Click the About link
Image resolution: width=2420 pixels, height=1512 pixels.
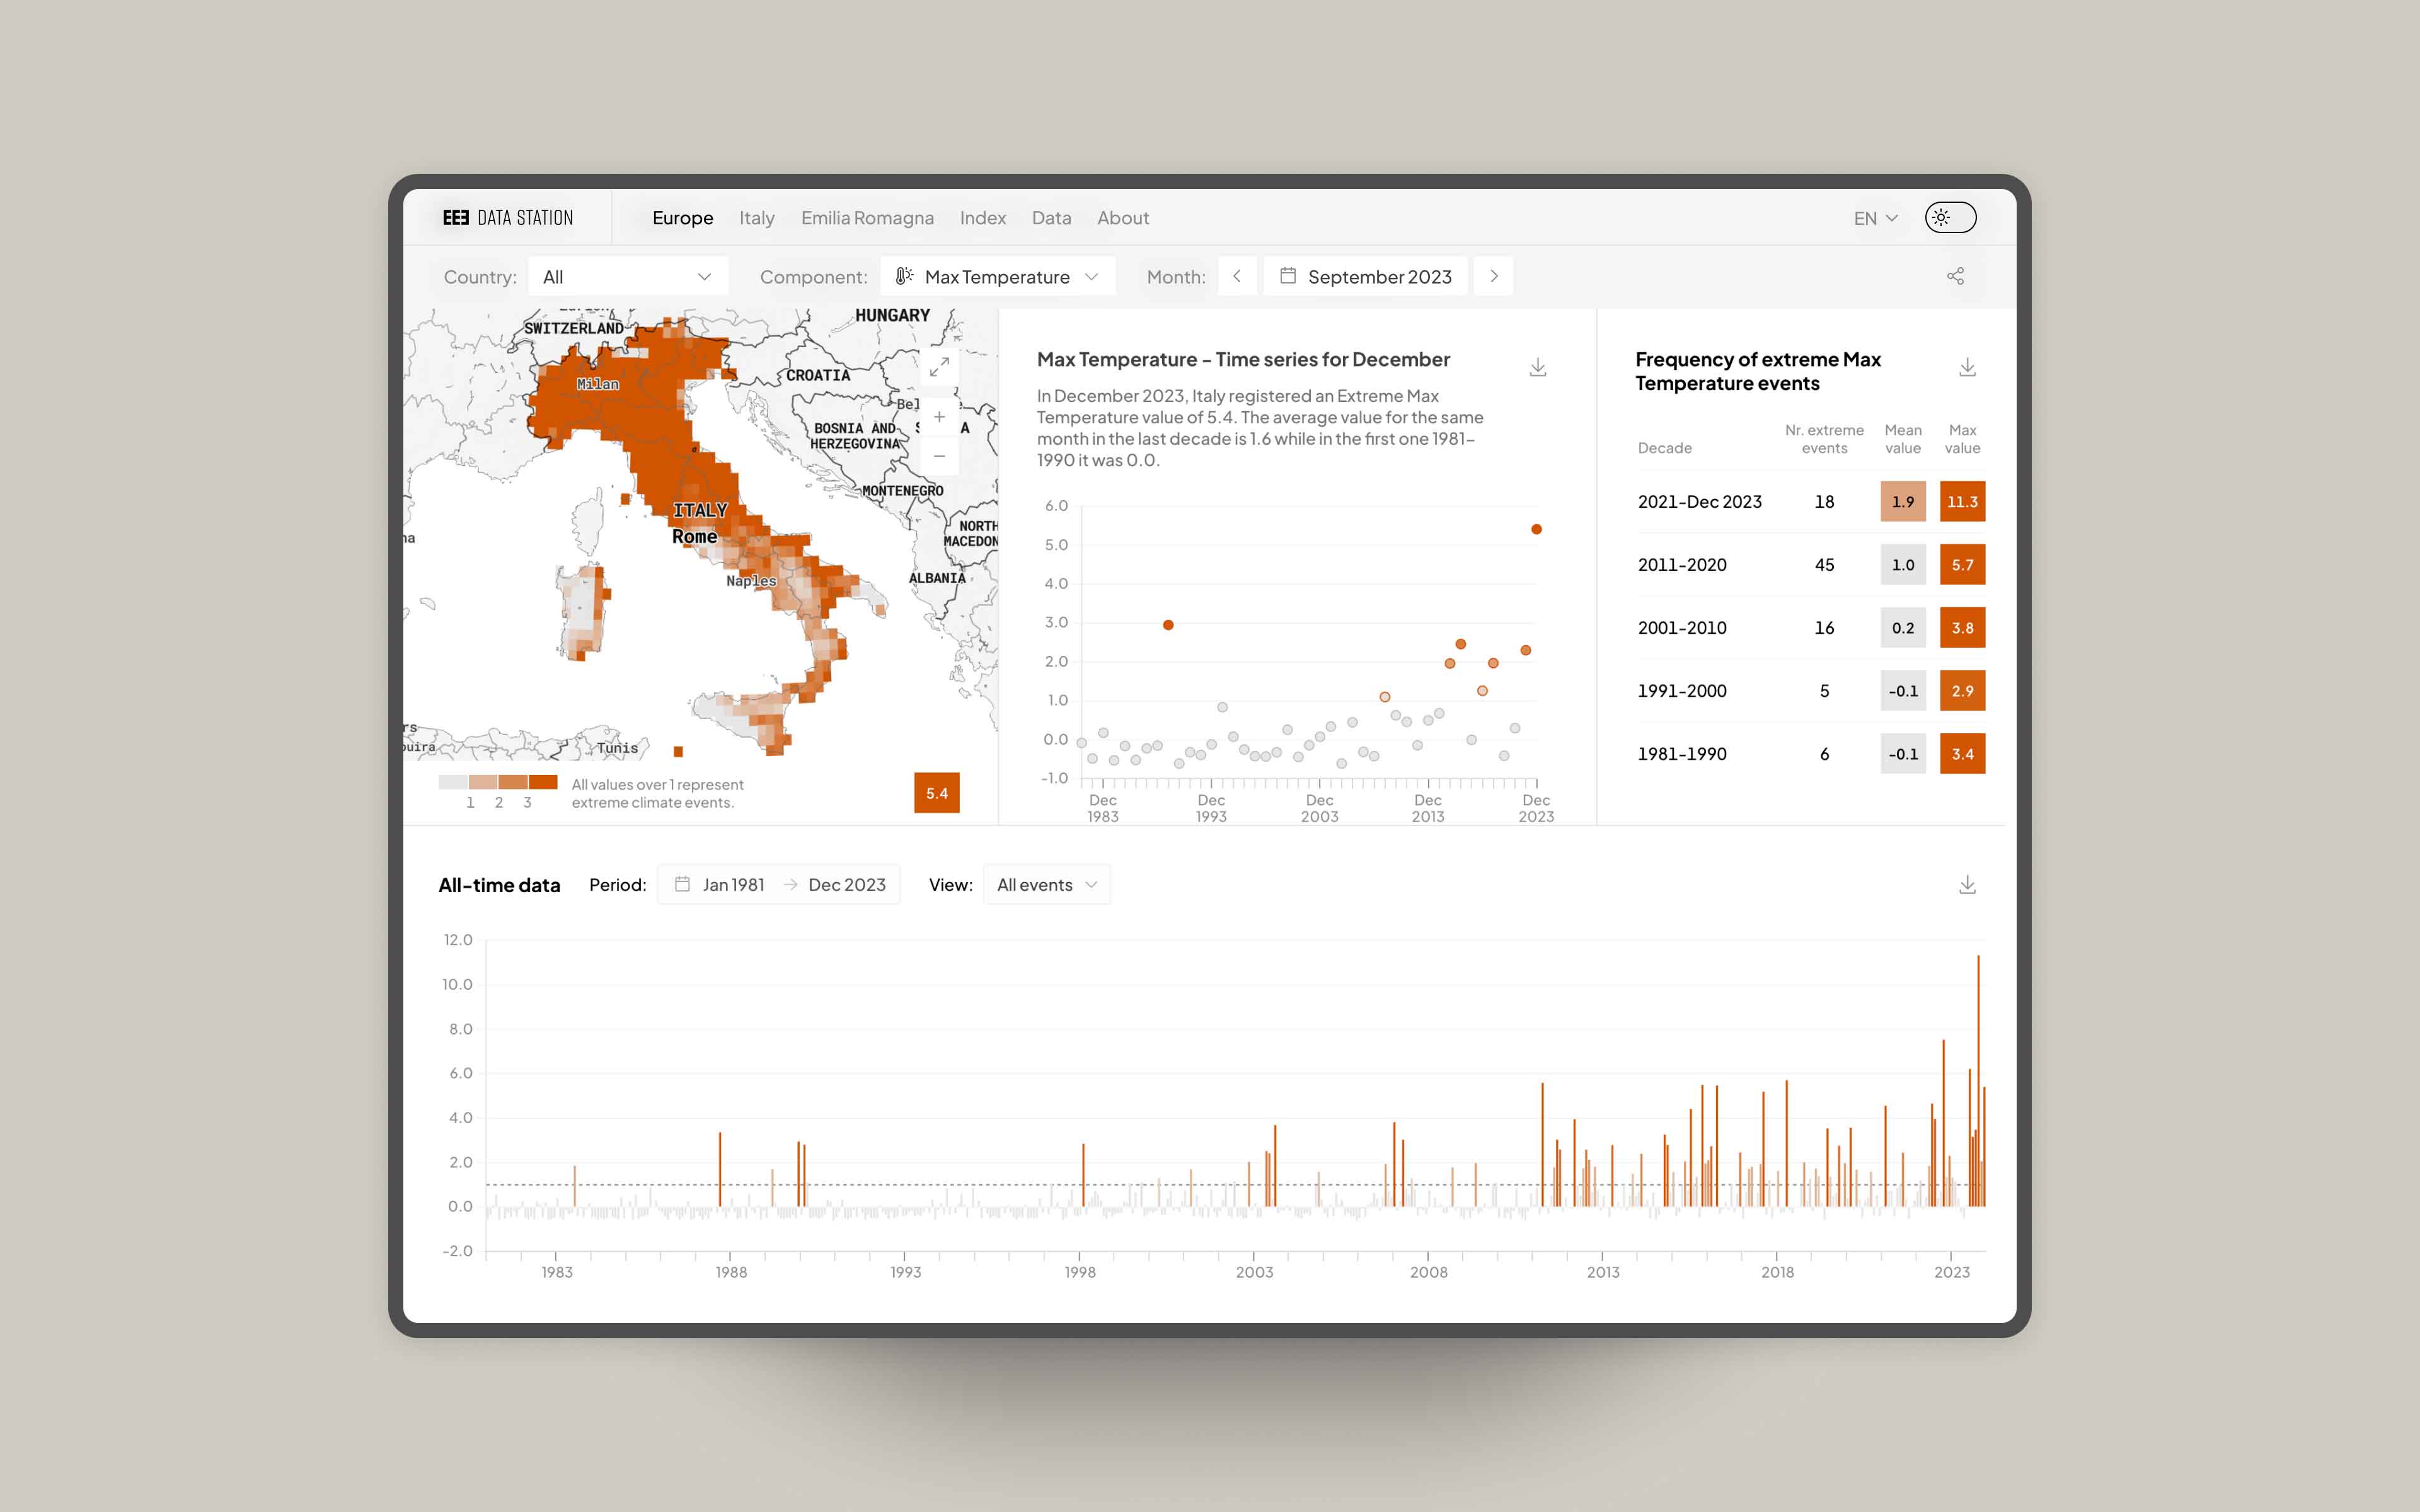pyautogui.click(x=1122, y=217)
